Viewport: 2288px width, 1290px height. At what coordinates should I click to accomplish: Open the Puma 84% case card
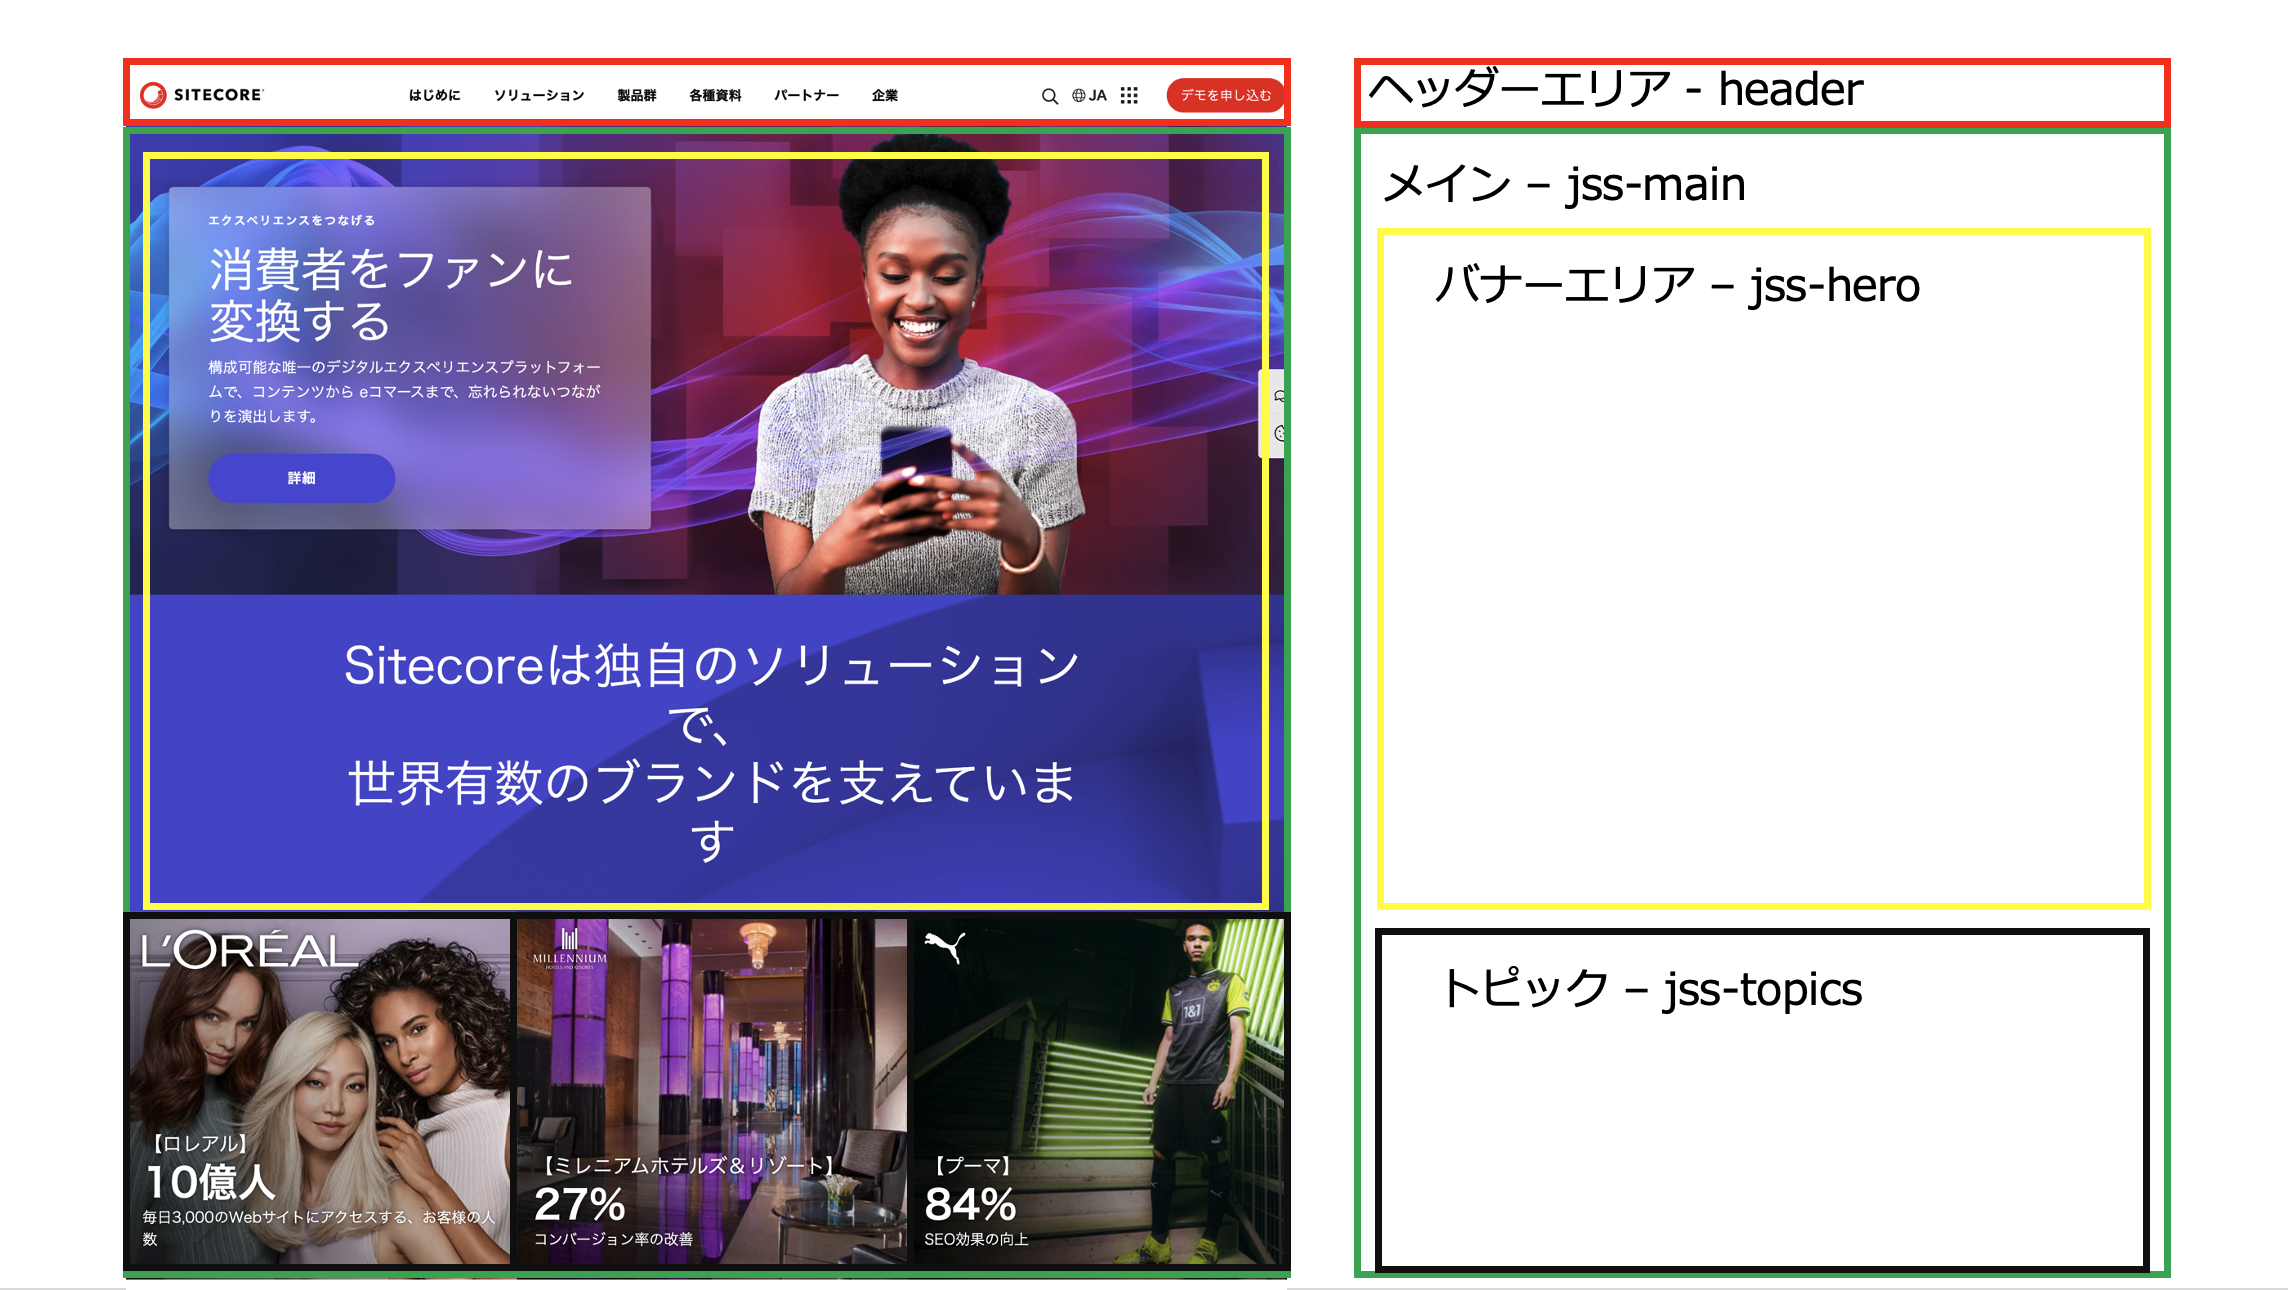(x=1098, y=1091)
